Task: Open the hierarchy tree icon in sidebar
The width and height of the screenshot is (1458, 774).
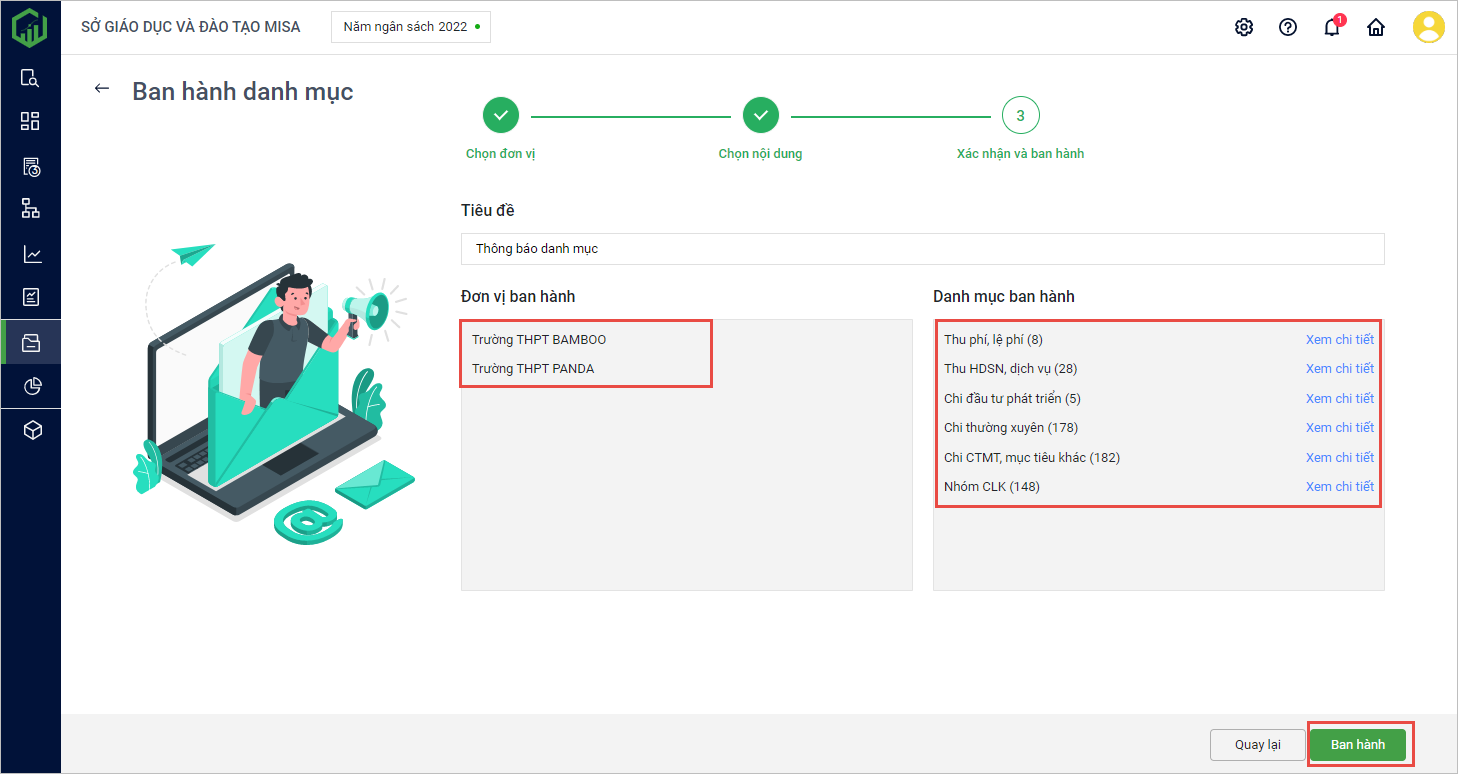Action: tap(30, 208)
